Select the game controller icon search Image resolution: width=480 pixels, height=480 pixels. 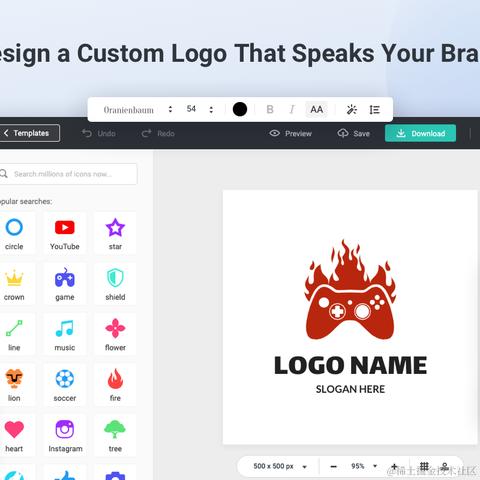click(x=65, y=284)
